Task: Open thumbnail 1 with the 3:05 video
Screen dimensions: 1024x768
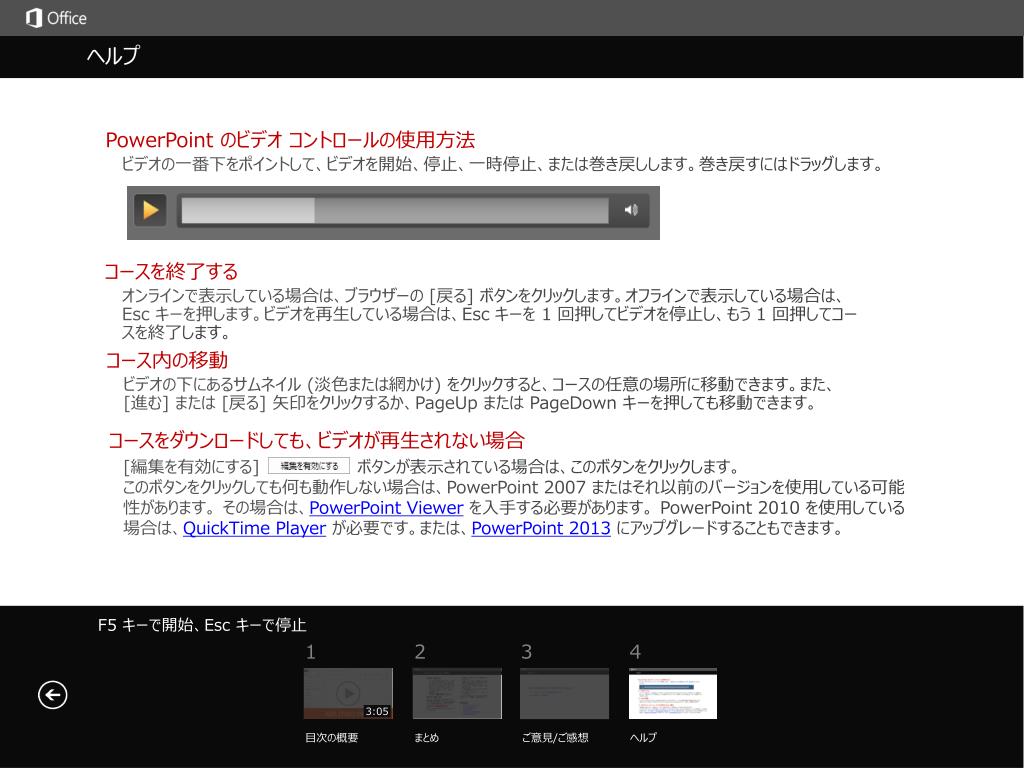Action: click(348, 693)
